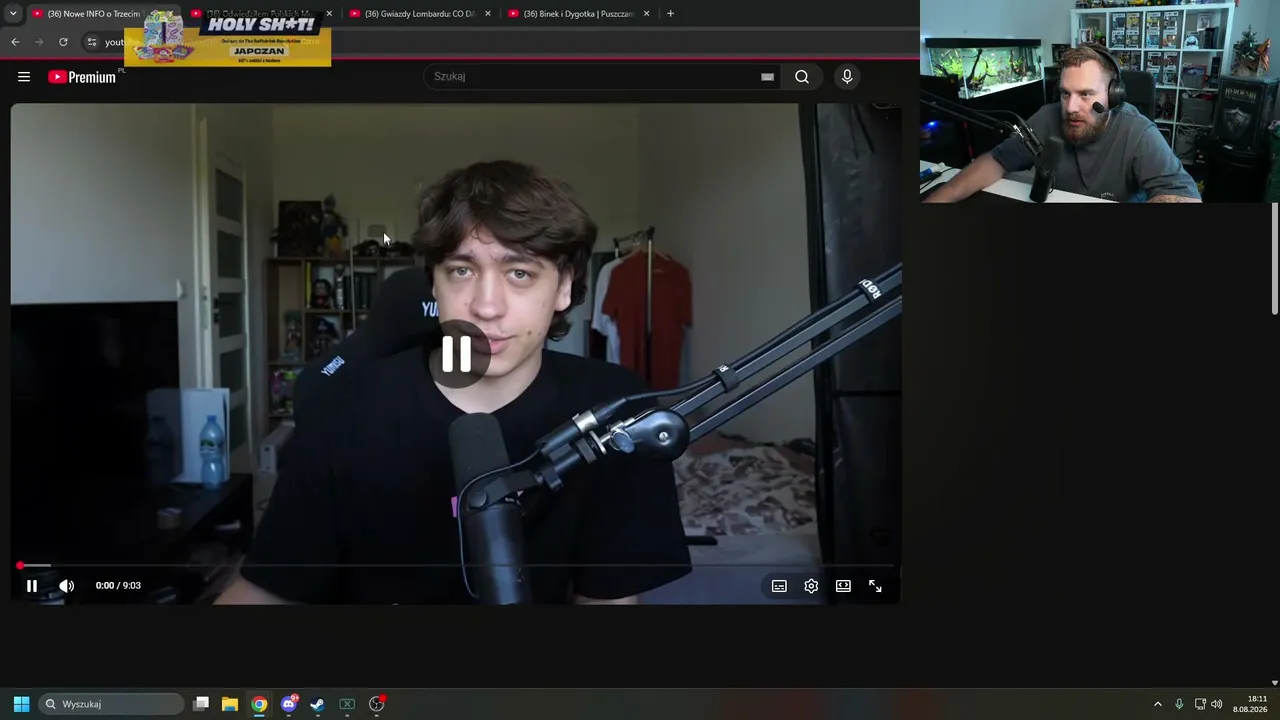Go back in browser history
Screen dimensions: 1280x720
[15, 42]
